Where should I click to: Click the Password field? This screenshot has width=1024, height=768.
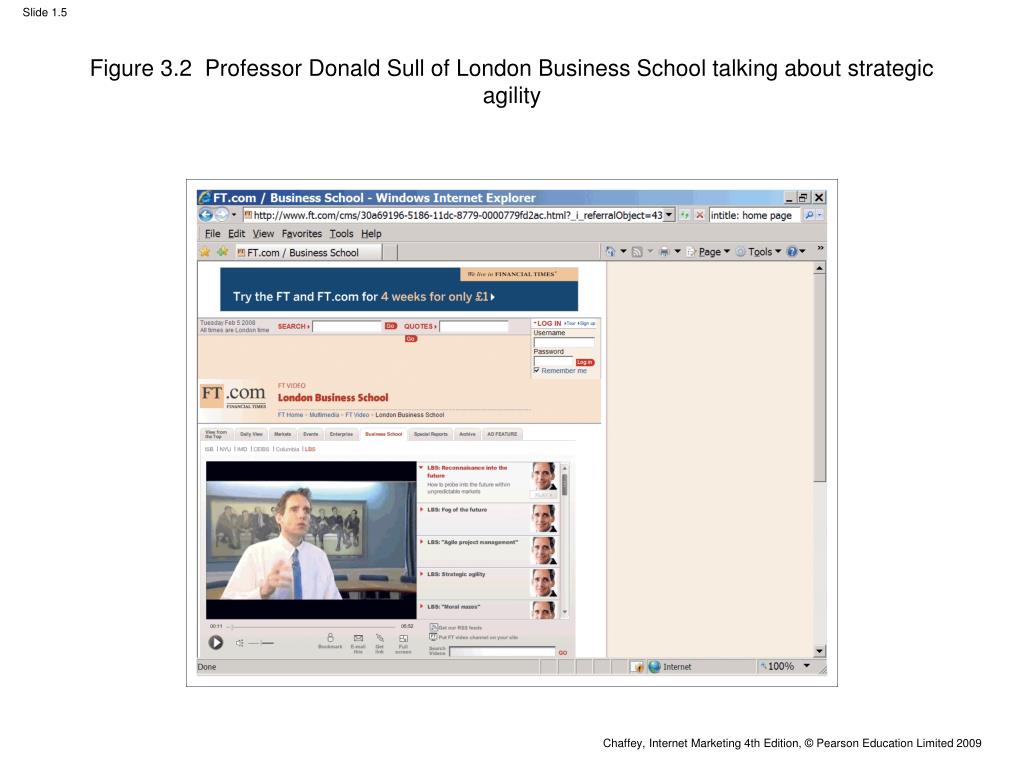point(553,361)
